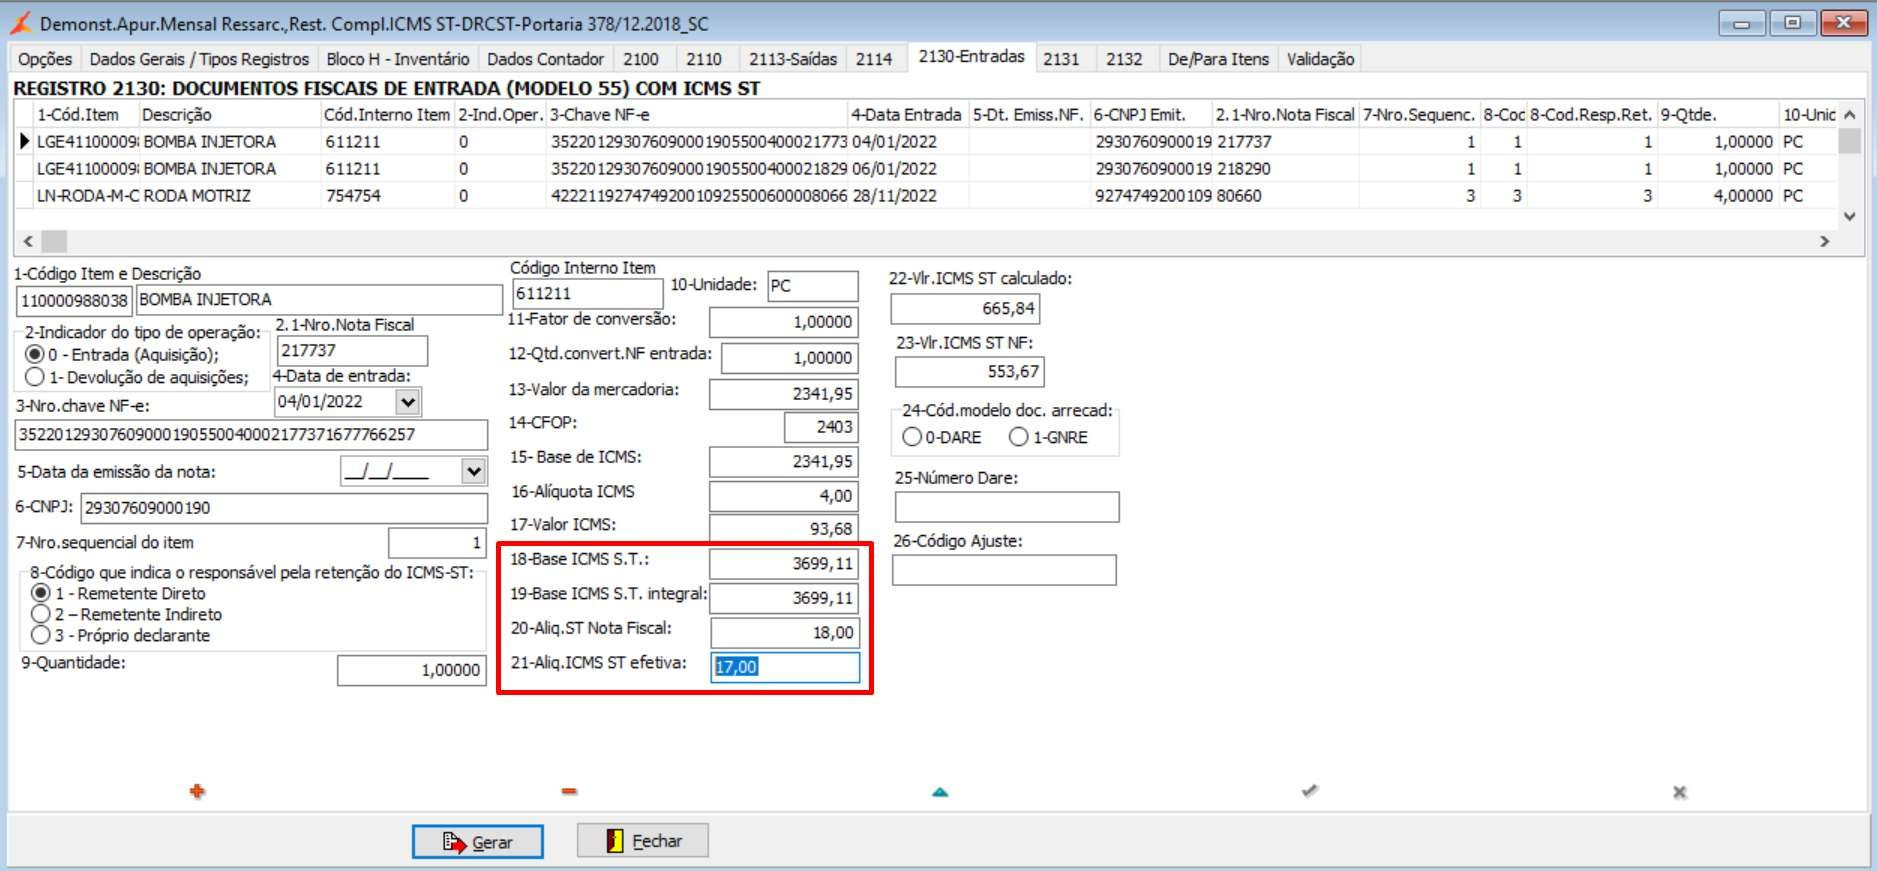This screenshot has width=1877, height=871.
Task: Click the Código Interno Item field
Action: 588,294
